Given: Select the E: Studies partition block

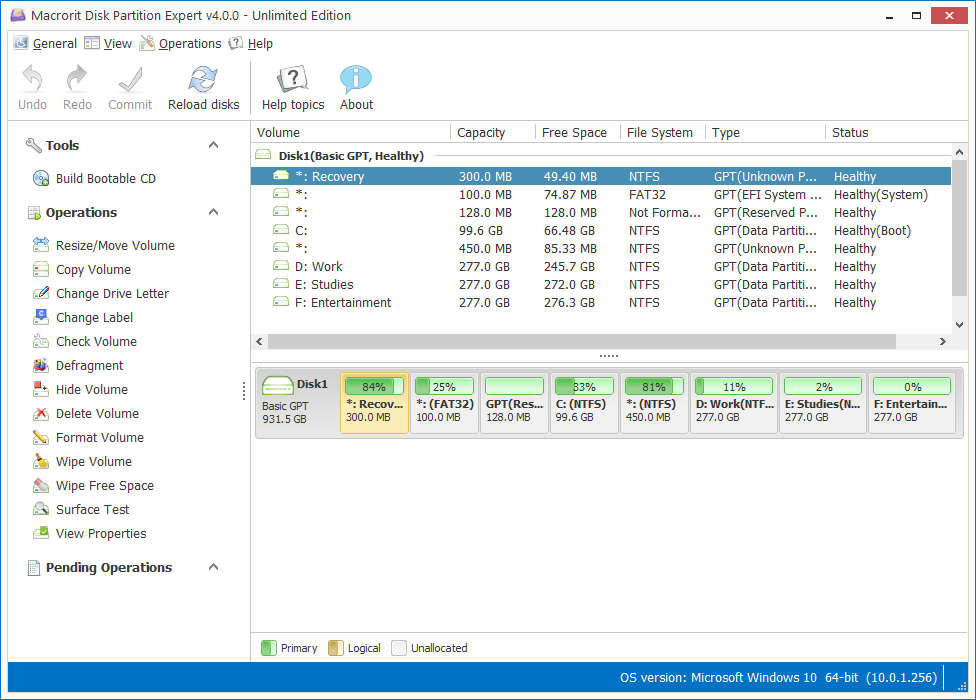Looking at the screenshot, I should point(823,403).
